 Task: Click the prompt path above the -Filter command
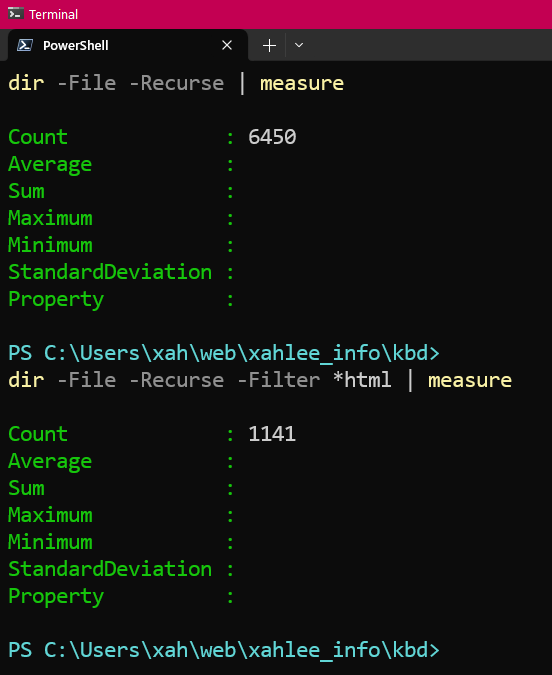(224, 353)
